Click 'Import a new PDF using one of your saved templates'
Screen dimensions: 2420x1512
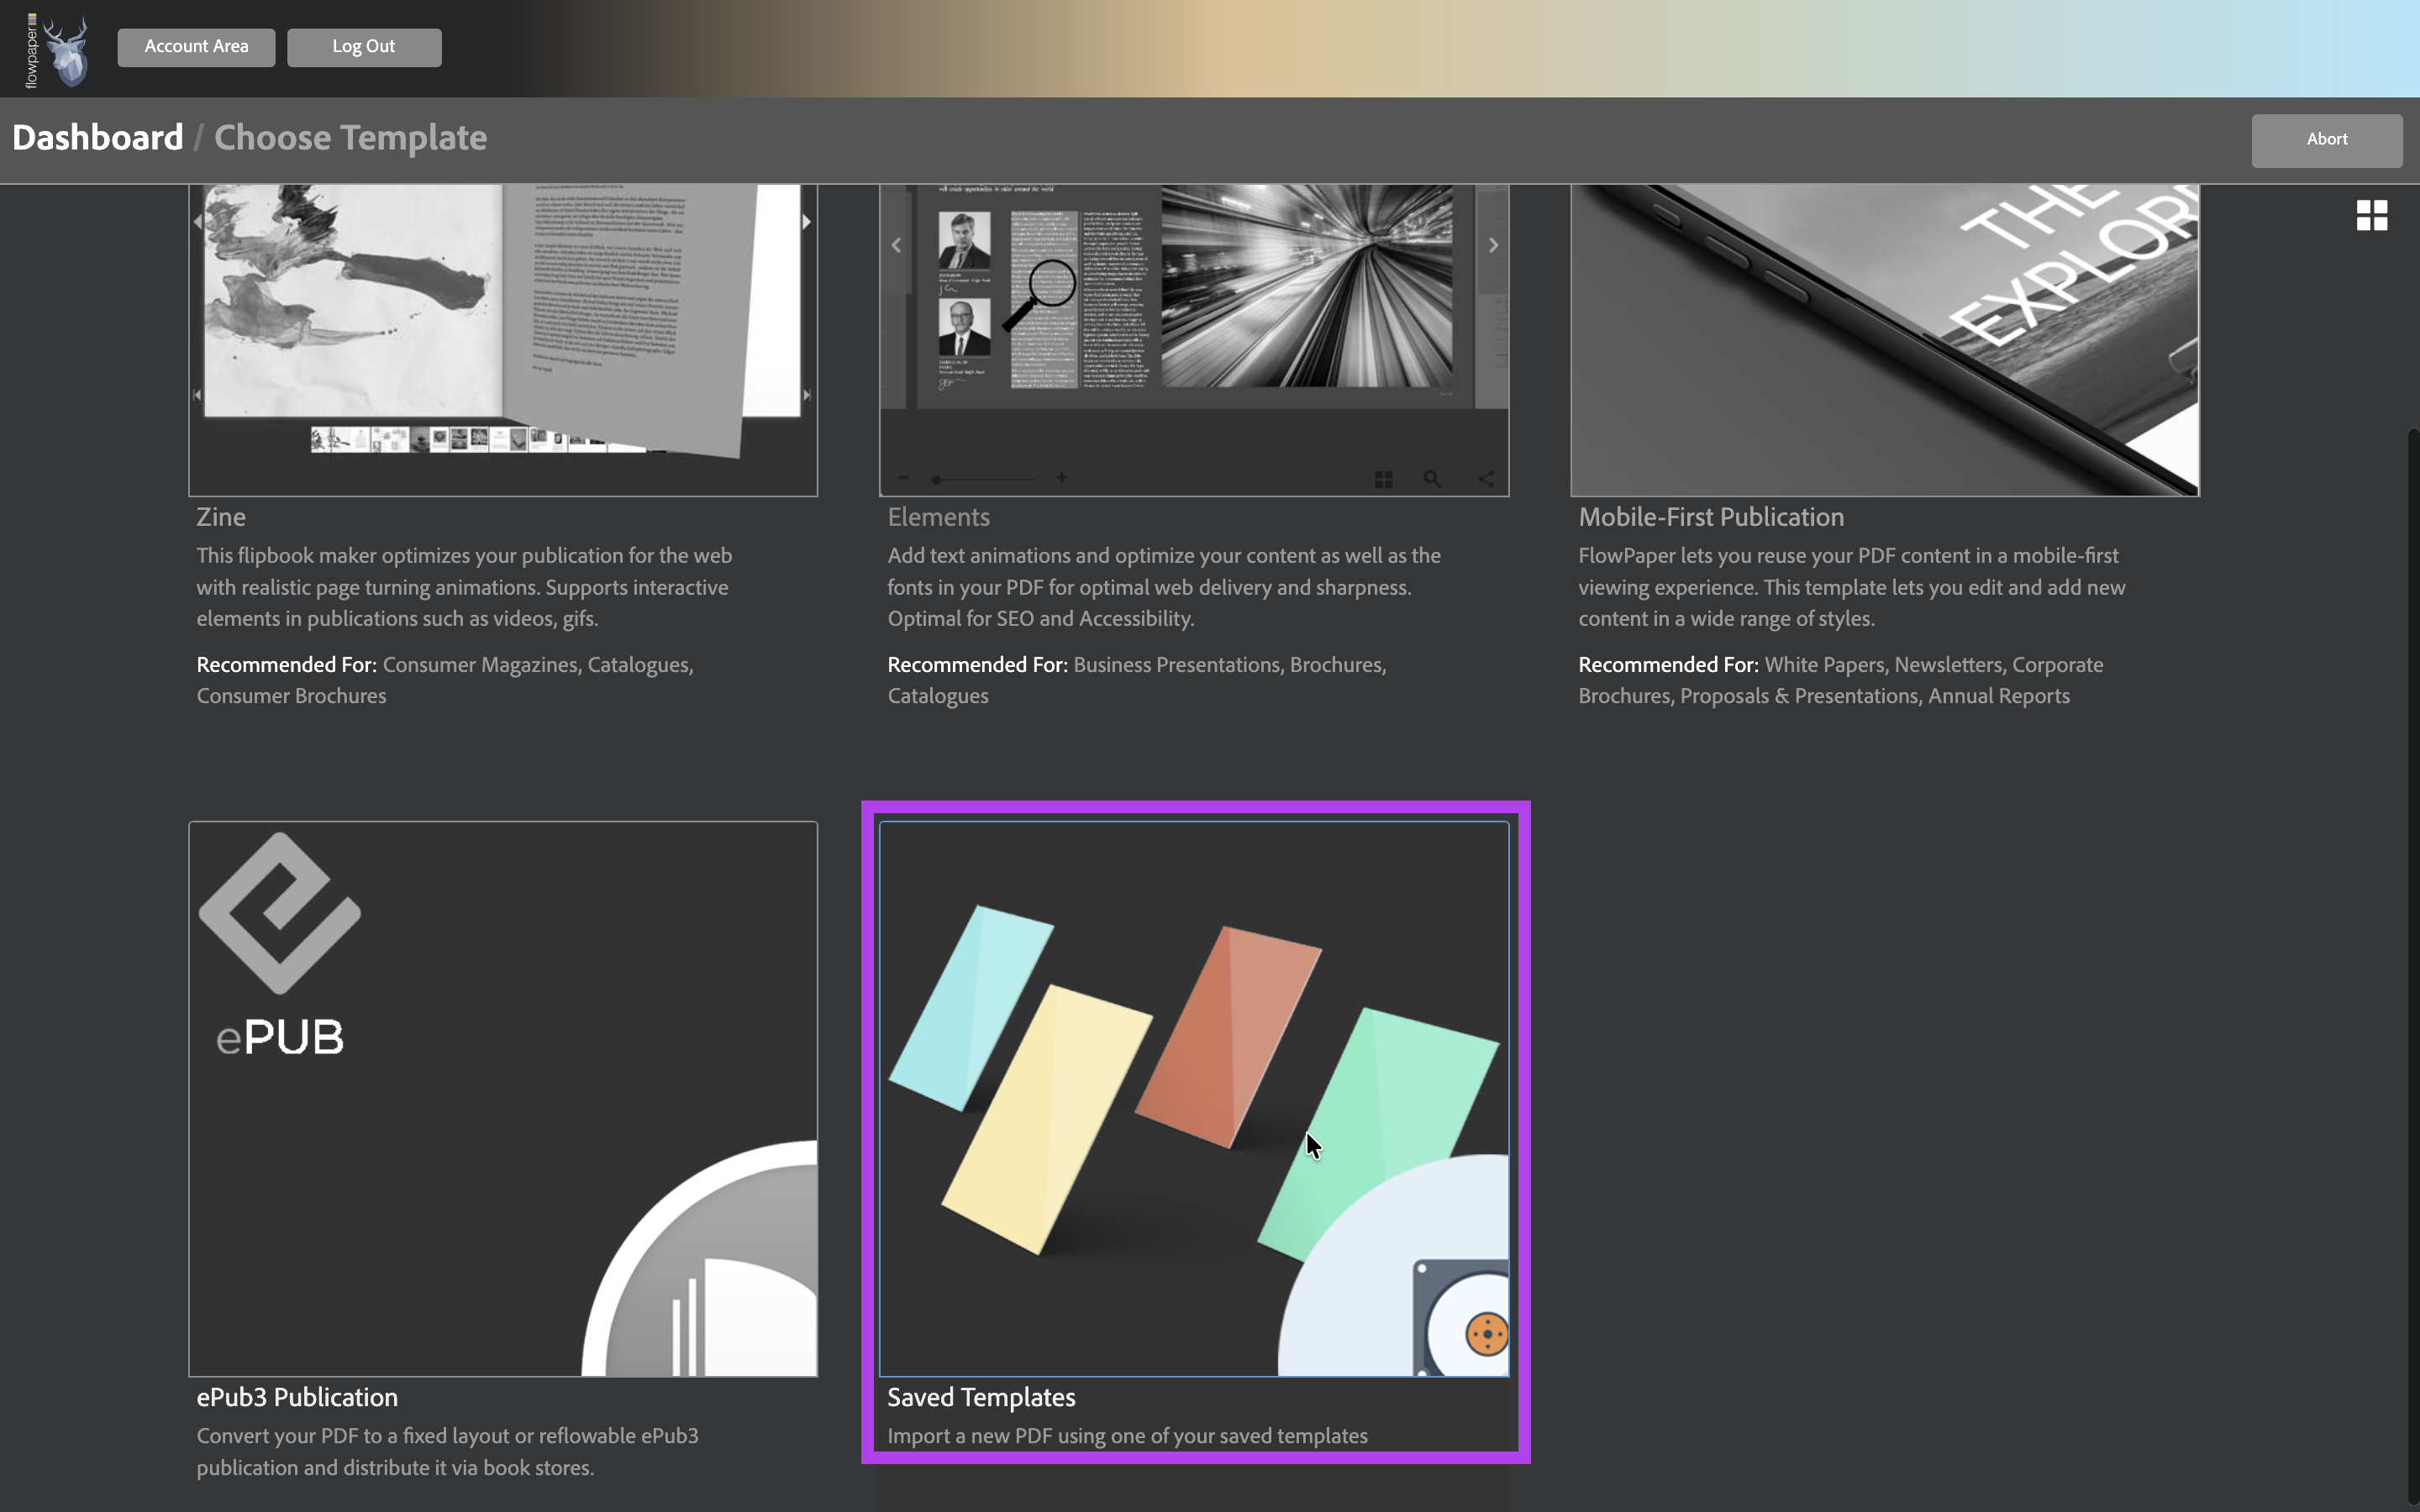1127,1436
